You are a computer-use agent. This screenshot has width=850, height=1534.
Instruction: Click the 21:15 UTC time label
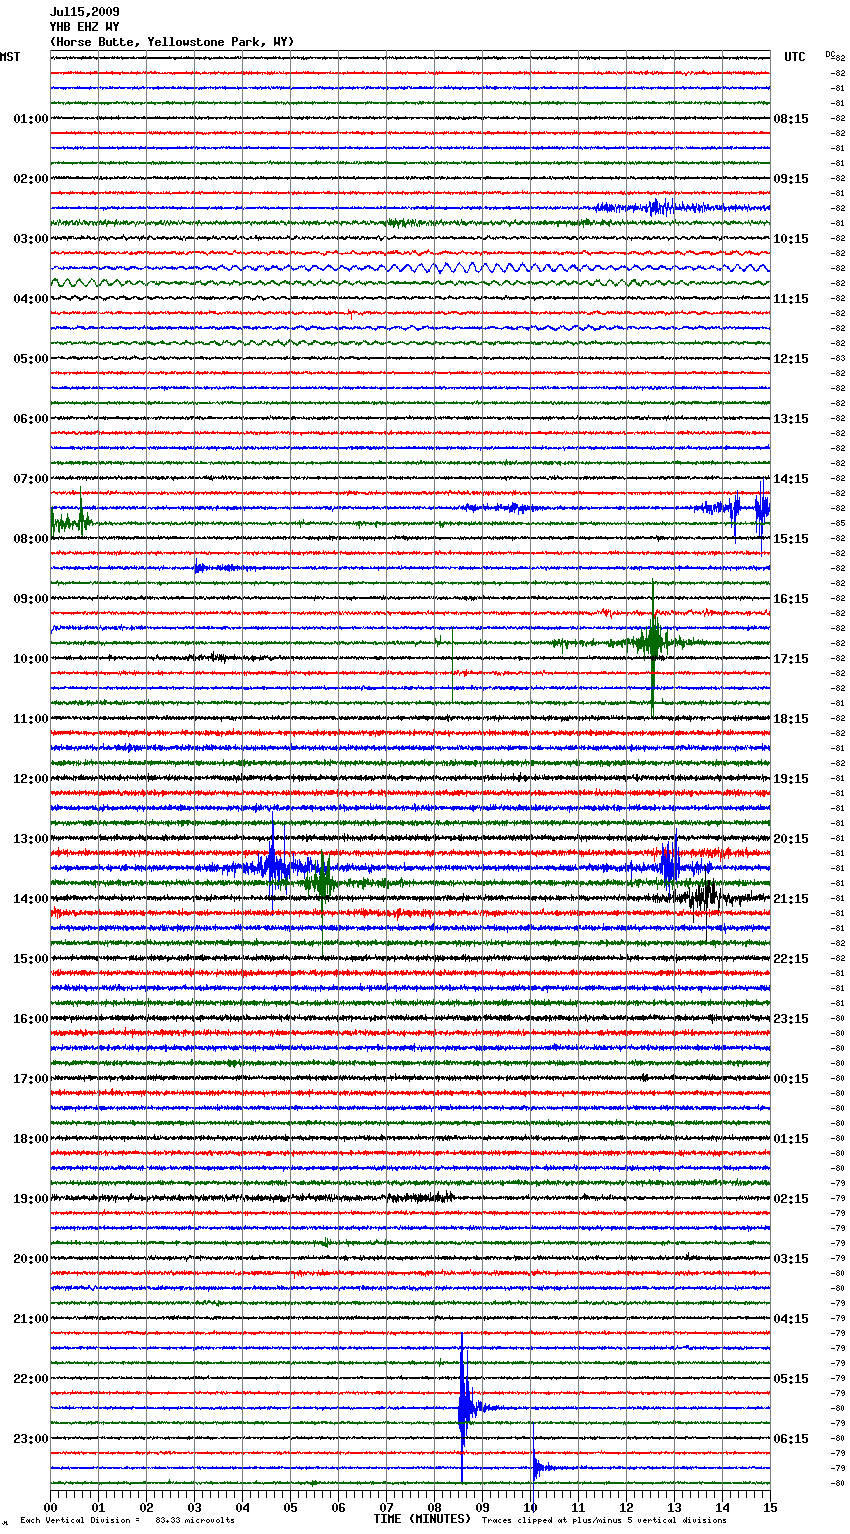[791, 899]
